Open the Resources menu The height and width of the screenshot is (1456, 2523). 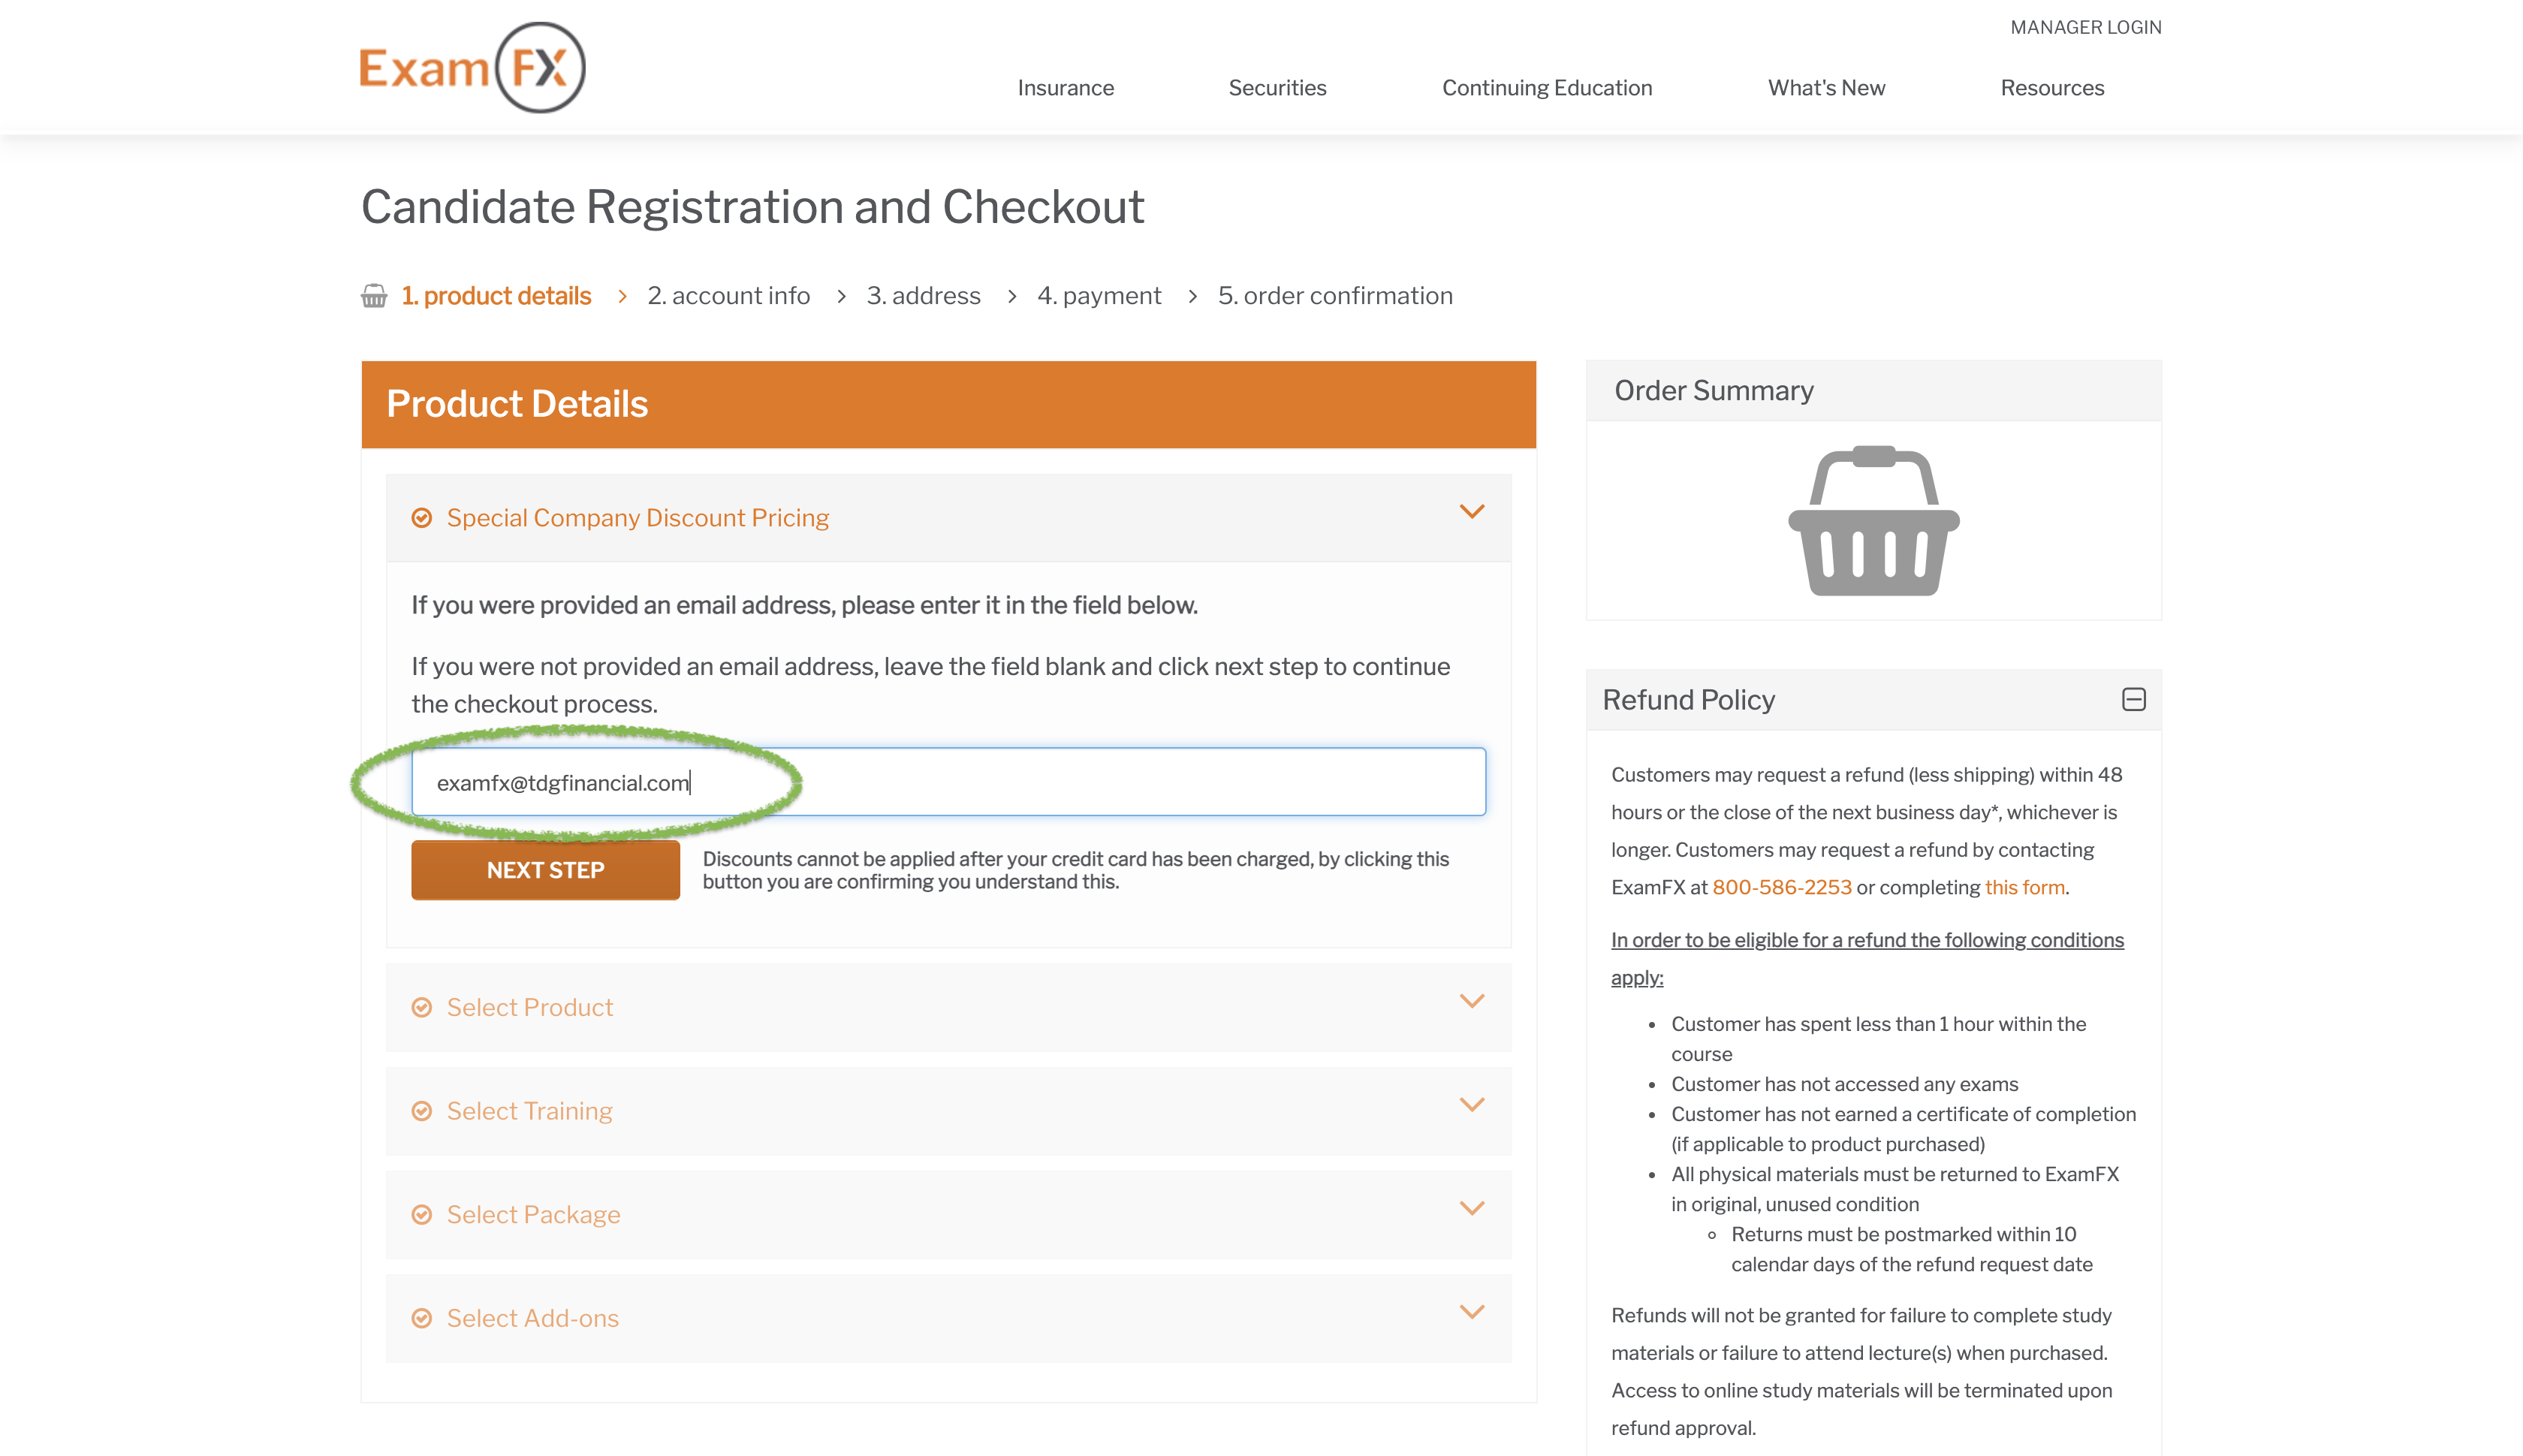coord(2052,88)
